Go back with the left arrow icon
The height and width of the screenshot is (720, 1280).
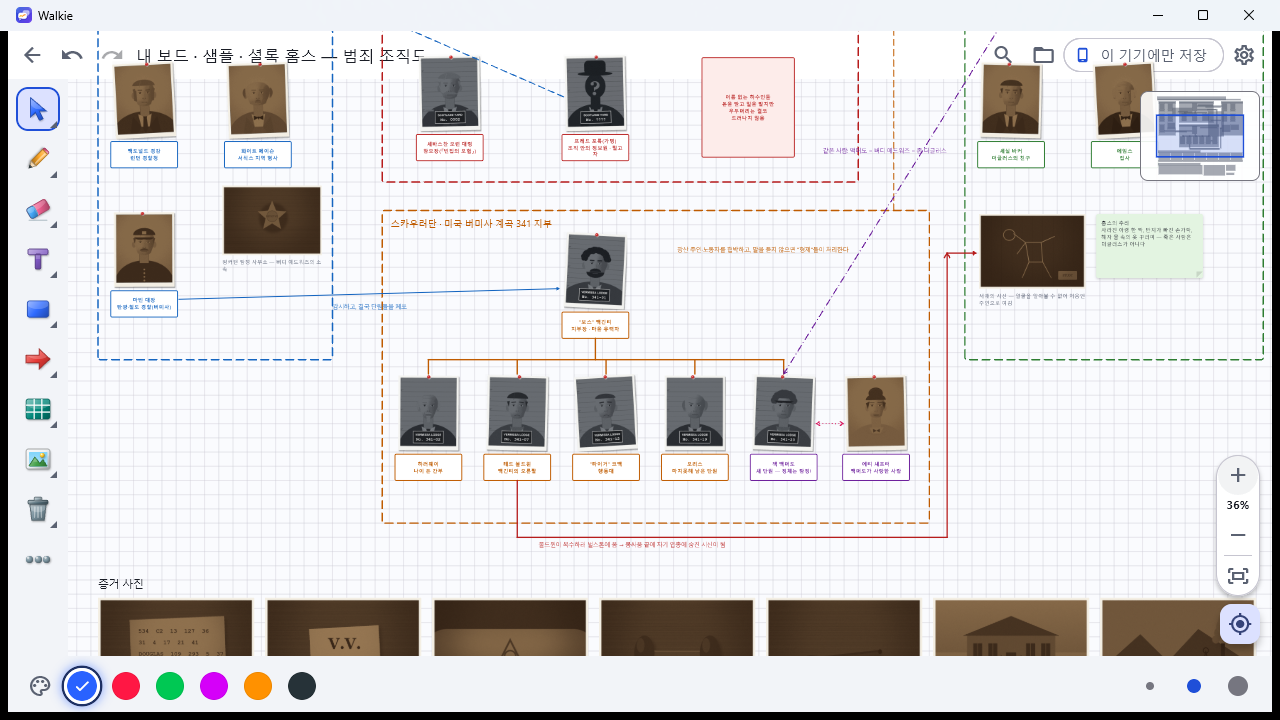point(32,55)
